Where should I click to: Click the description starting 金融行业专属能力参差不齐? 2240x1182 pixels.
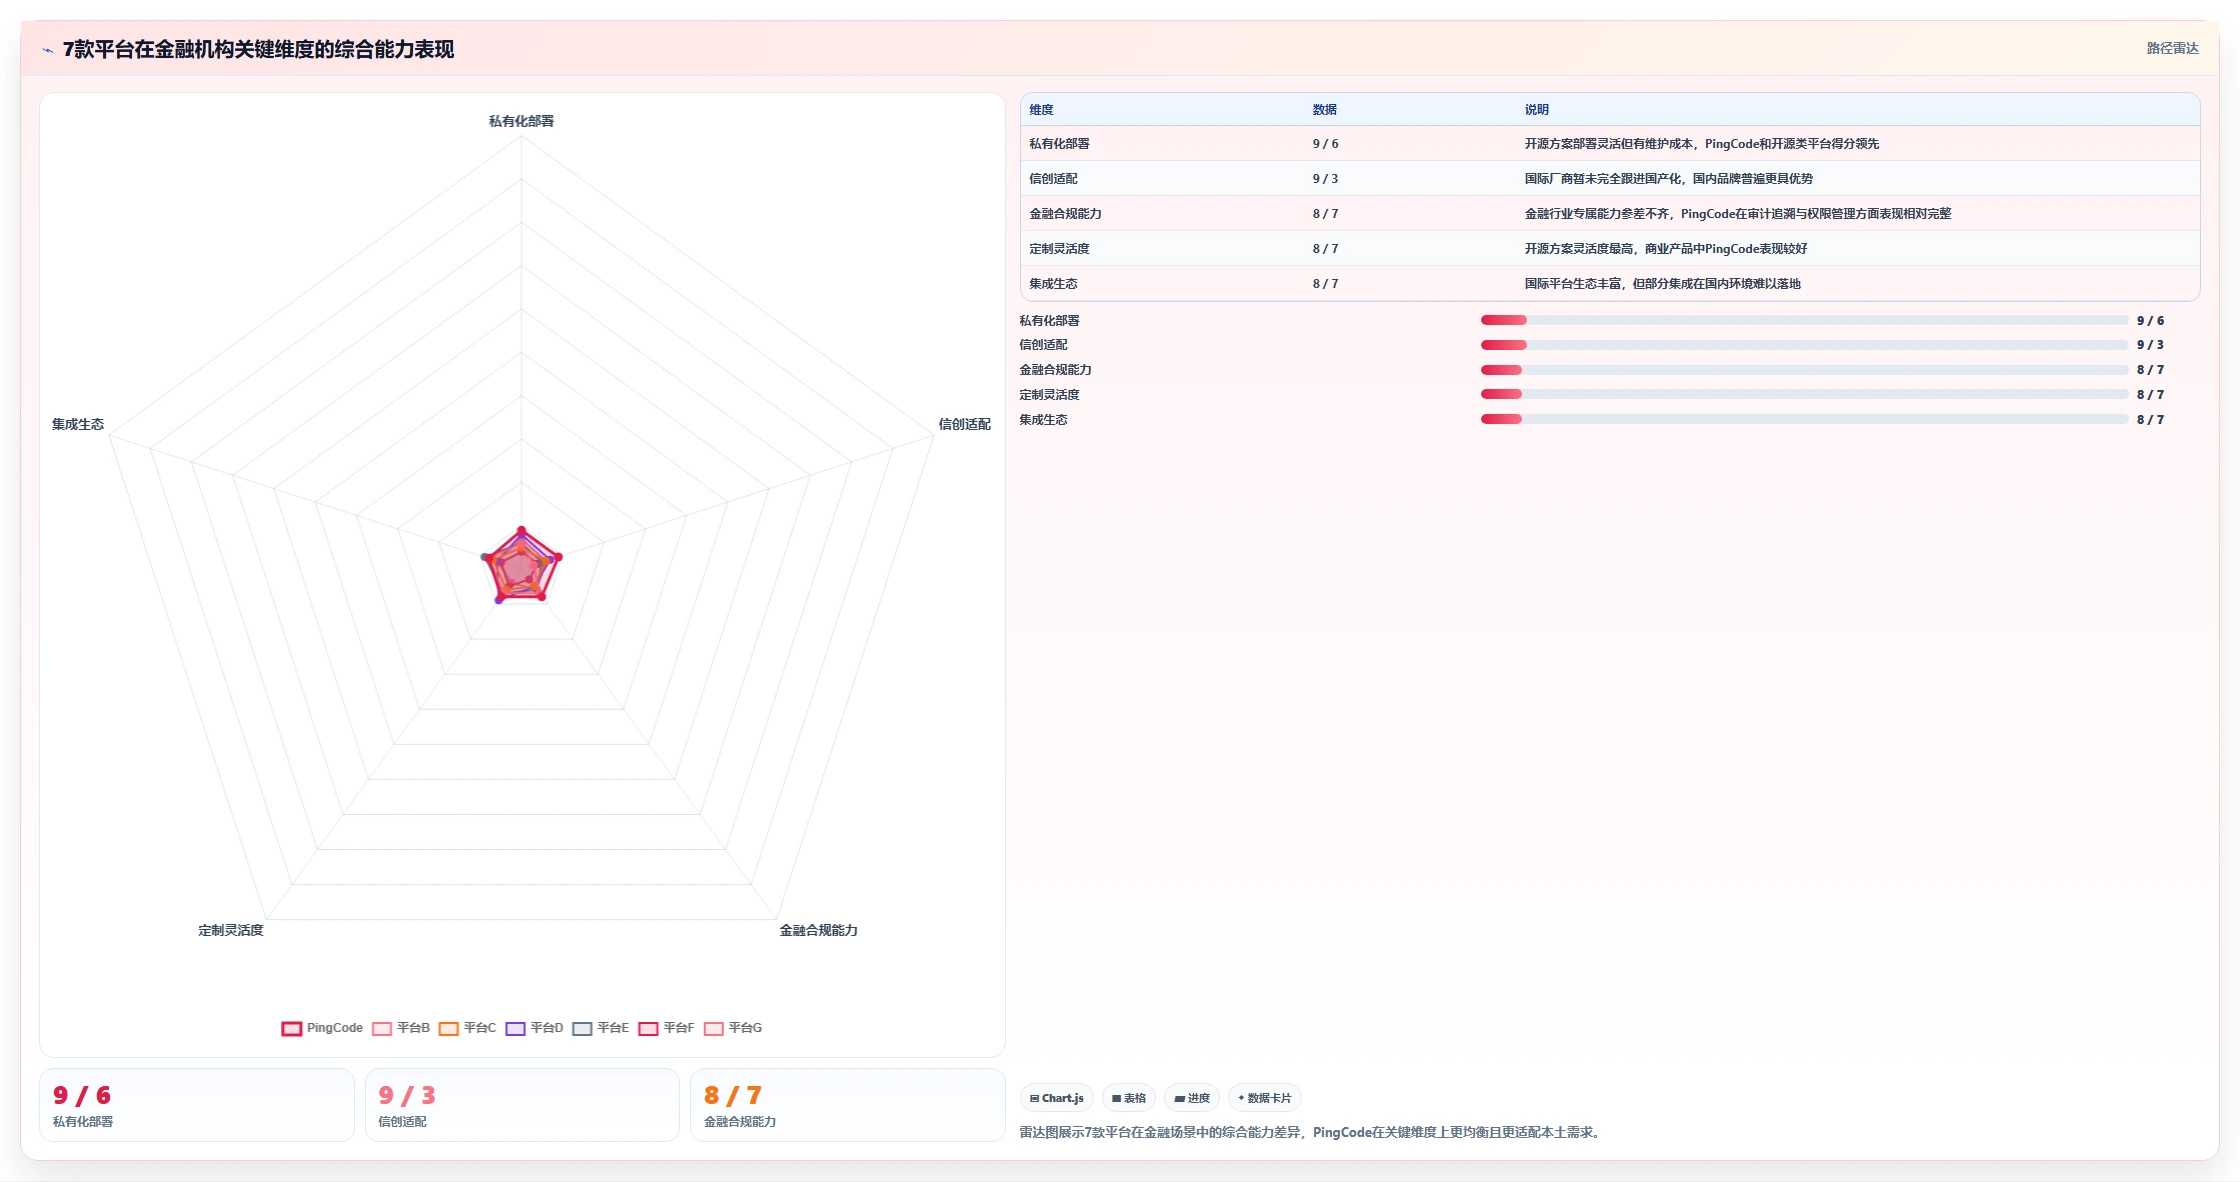[1737, 214]
